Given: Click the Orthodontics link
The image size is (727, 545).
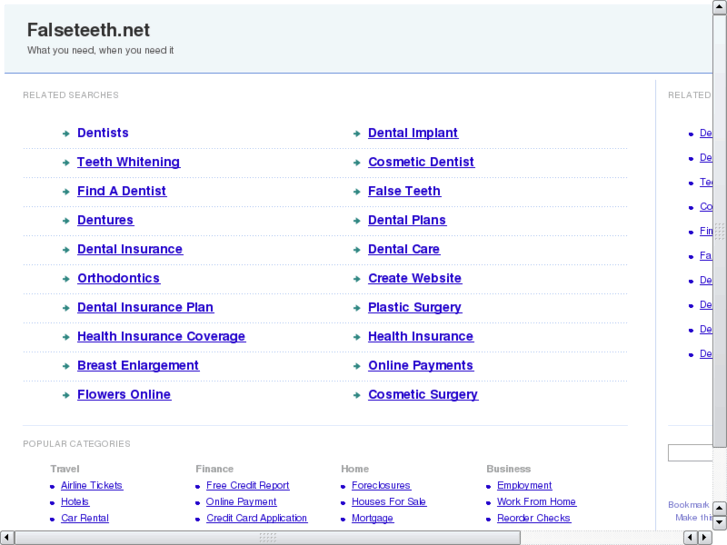Looking at the screenshot, I should point(119,278).
